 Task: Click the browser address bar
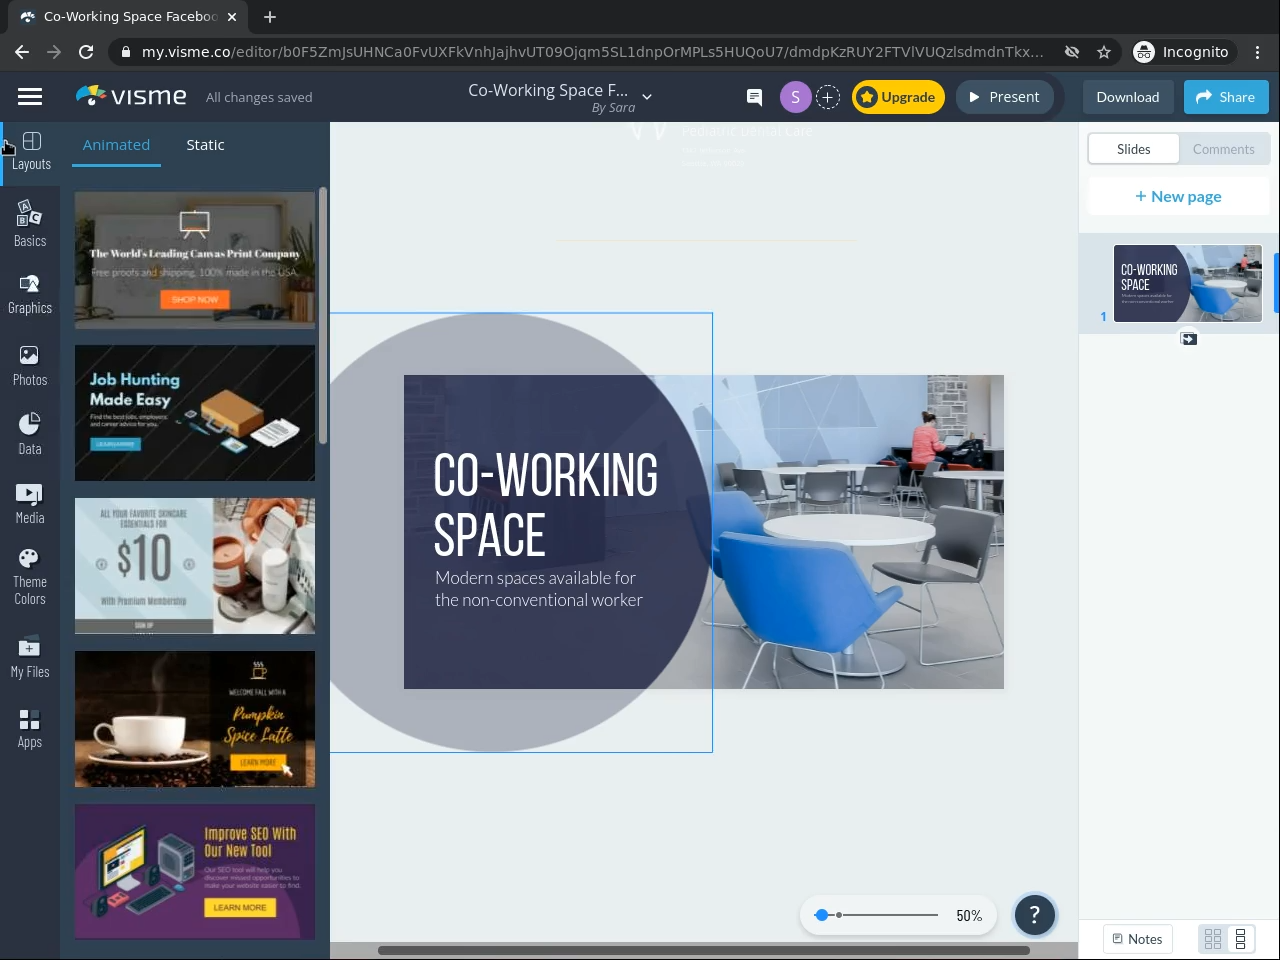pos(593,52)
